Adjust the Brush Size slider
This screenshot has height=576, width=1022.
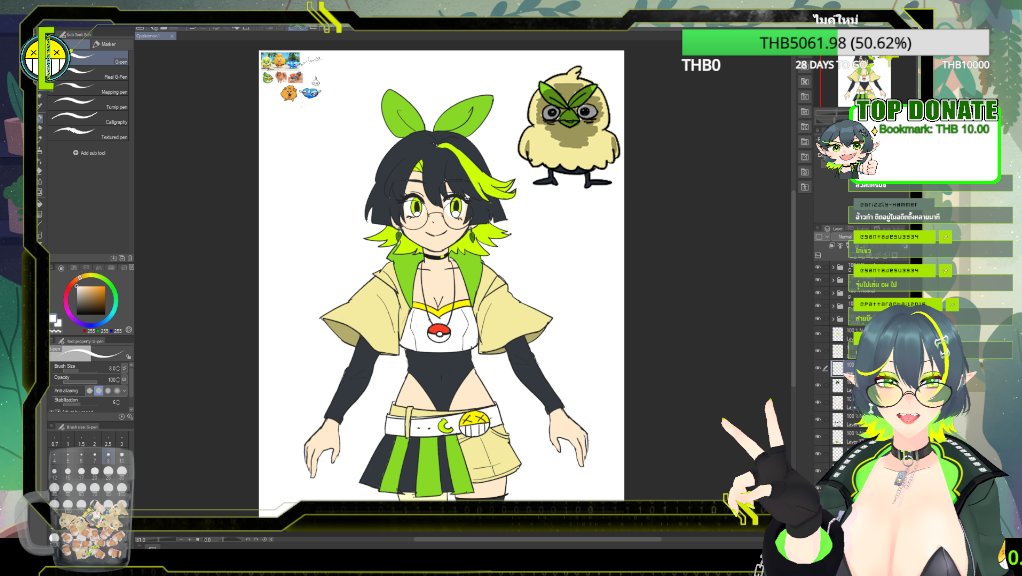click(81, 369)
